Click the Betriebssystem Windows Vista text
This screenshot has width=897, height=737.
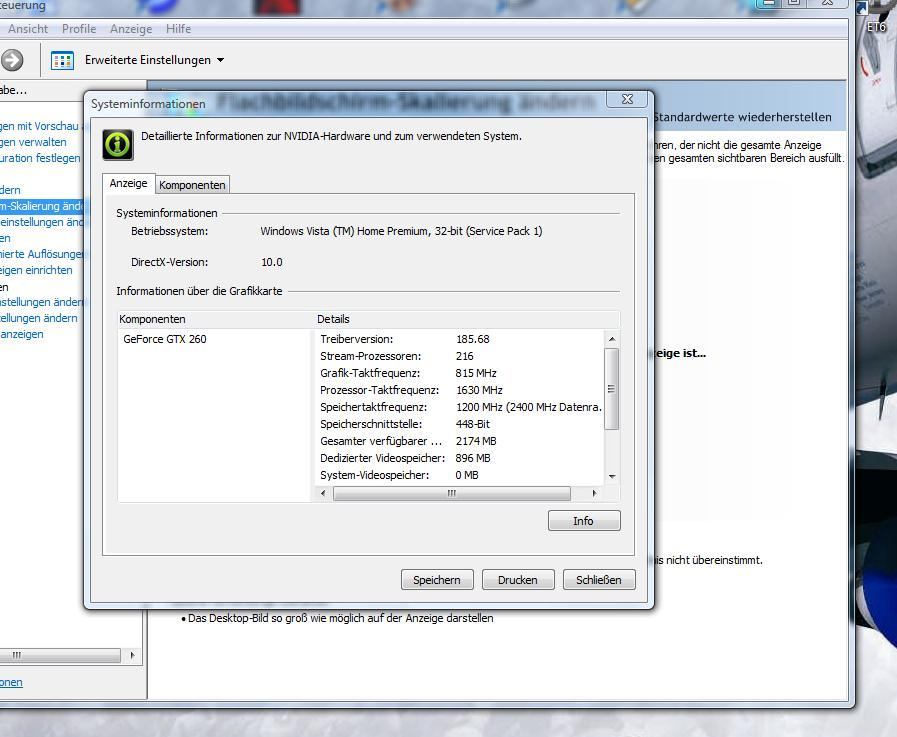[x=401, y=231]
